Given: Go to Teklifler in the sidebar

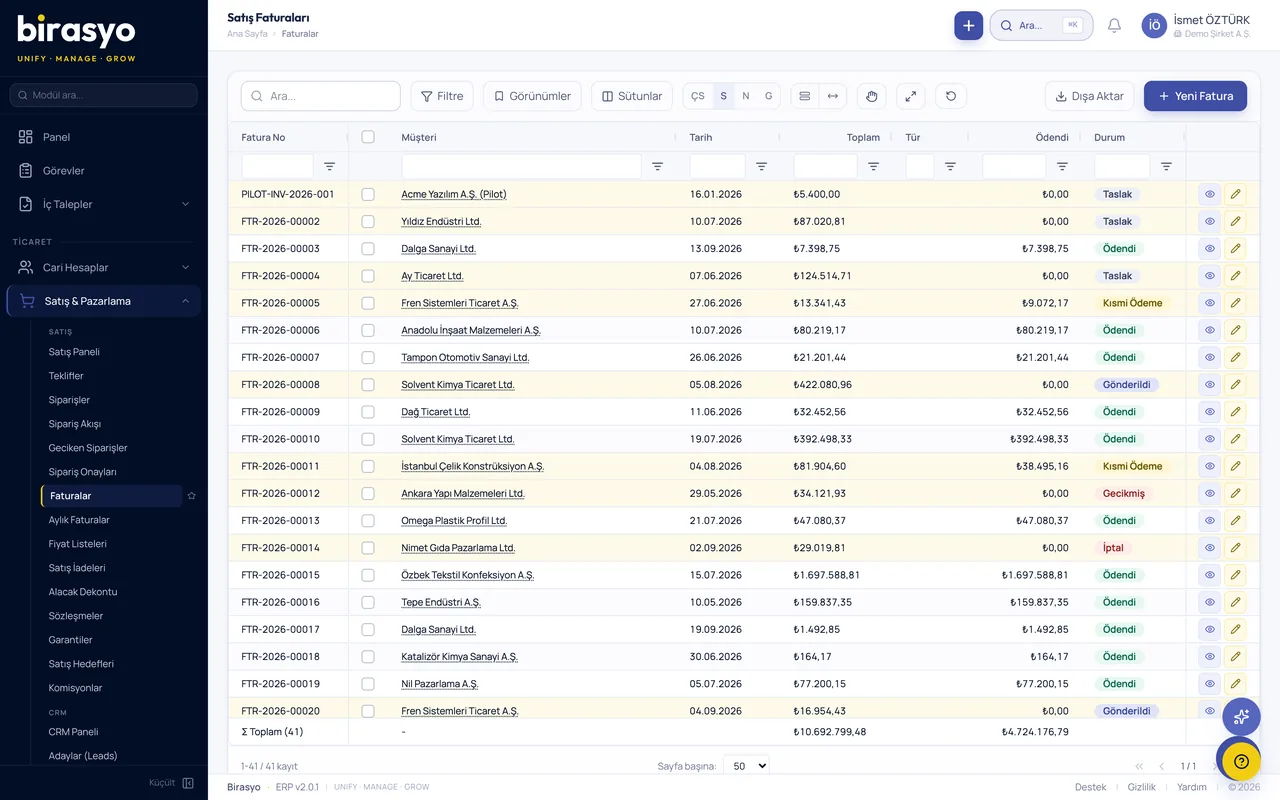Looking at the screenshot, I should (x=66, y=376).
